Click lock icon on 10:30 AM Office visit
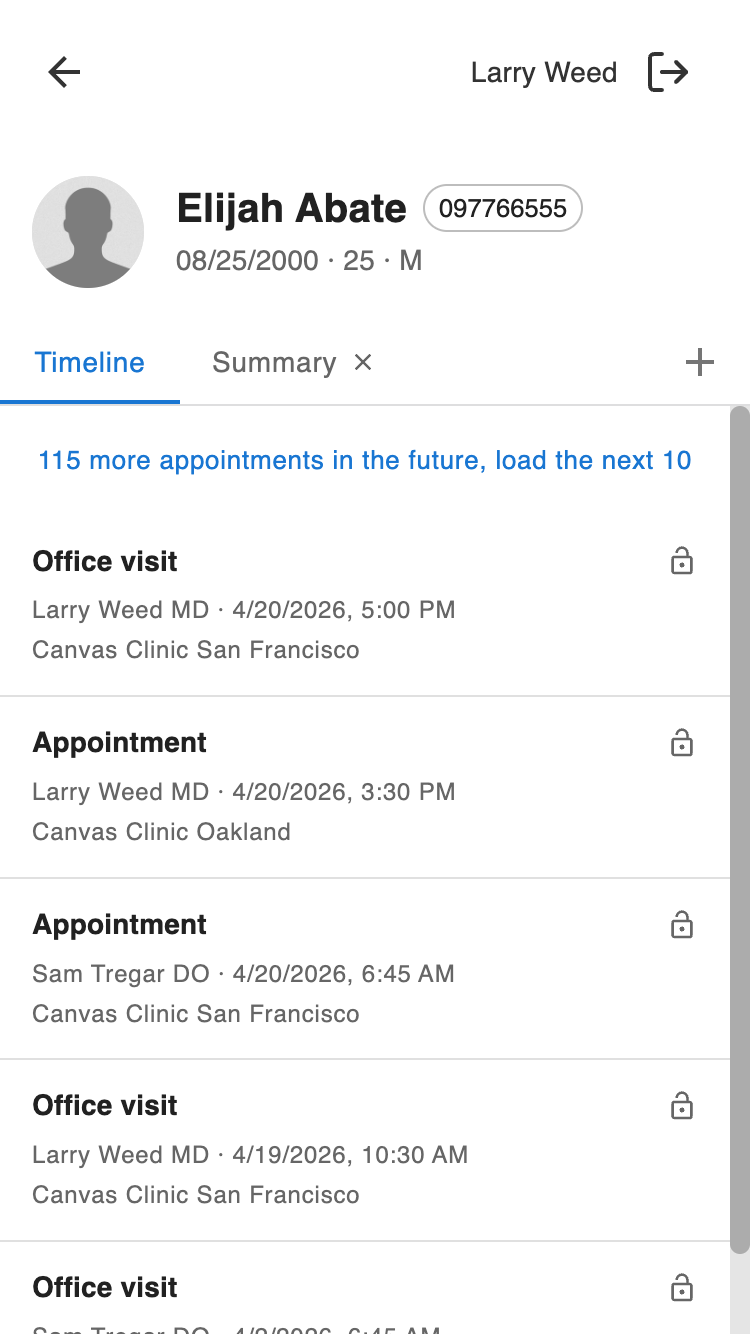This screenshot has width=750, height=1334. 681,1106
